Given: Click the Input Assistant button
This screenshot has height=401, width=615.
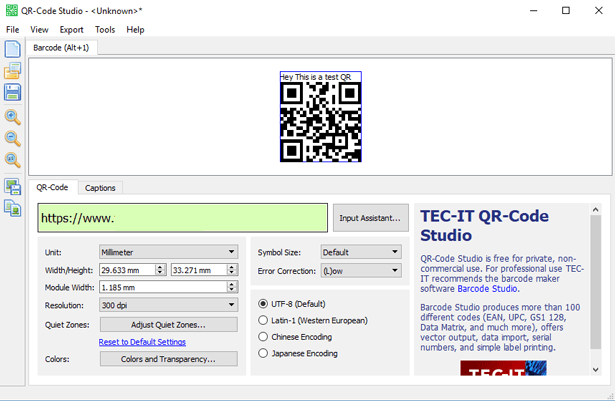Looking at the screenshot, I should click(x=370, y=218).
